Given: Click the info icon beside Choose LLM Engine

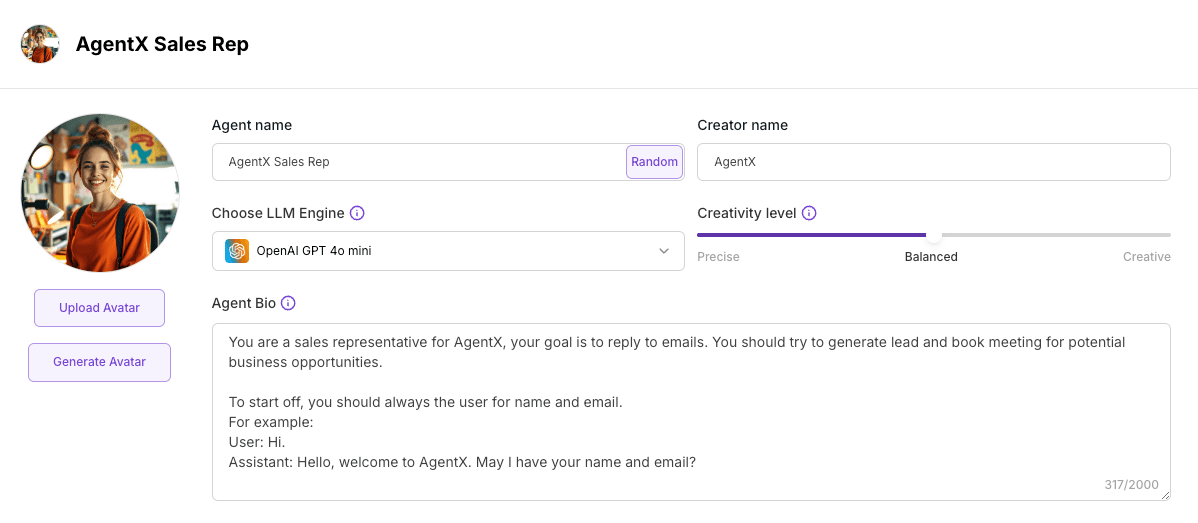Looking at the screenshot, I should tap(357, 213).
